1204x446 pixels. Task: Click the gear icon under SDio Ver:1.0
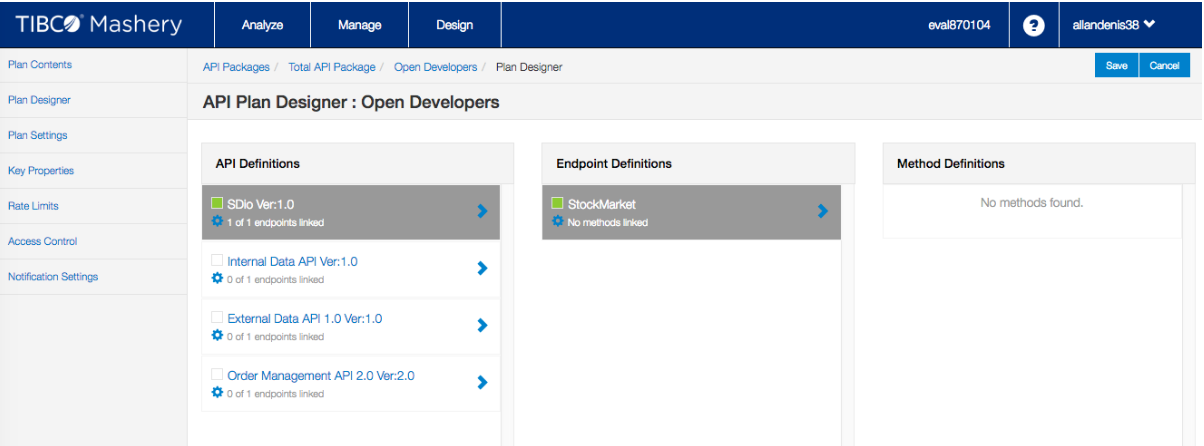click(217, 222)
